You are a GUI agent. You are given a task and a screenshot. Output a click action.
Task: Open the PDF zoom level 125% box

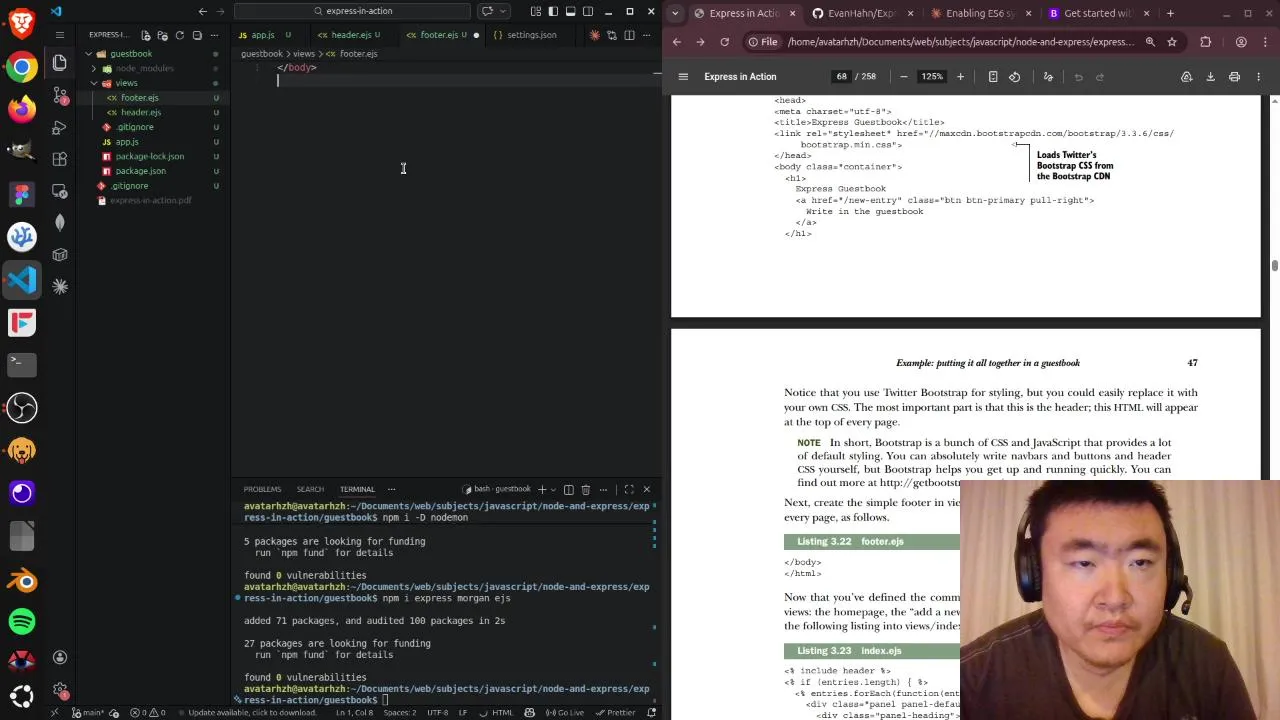click(x=932, y=77)
